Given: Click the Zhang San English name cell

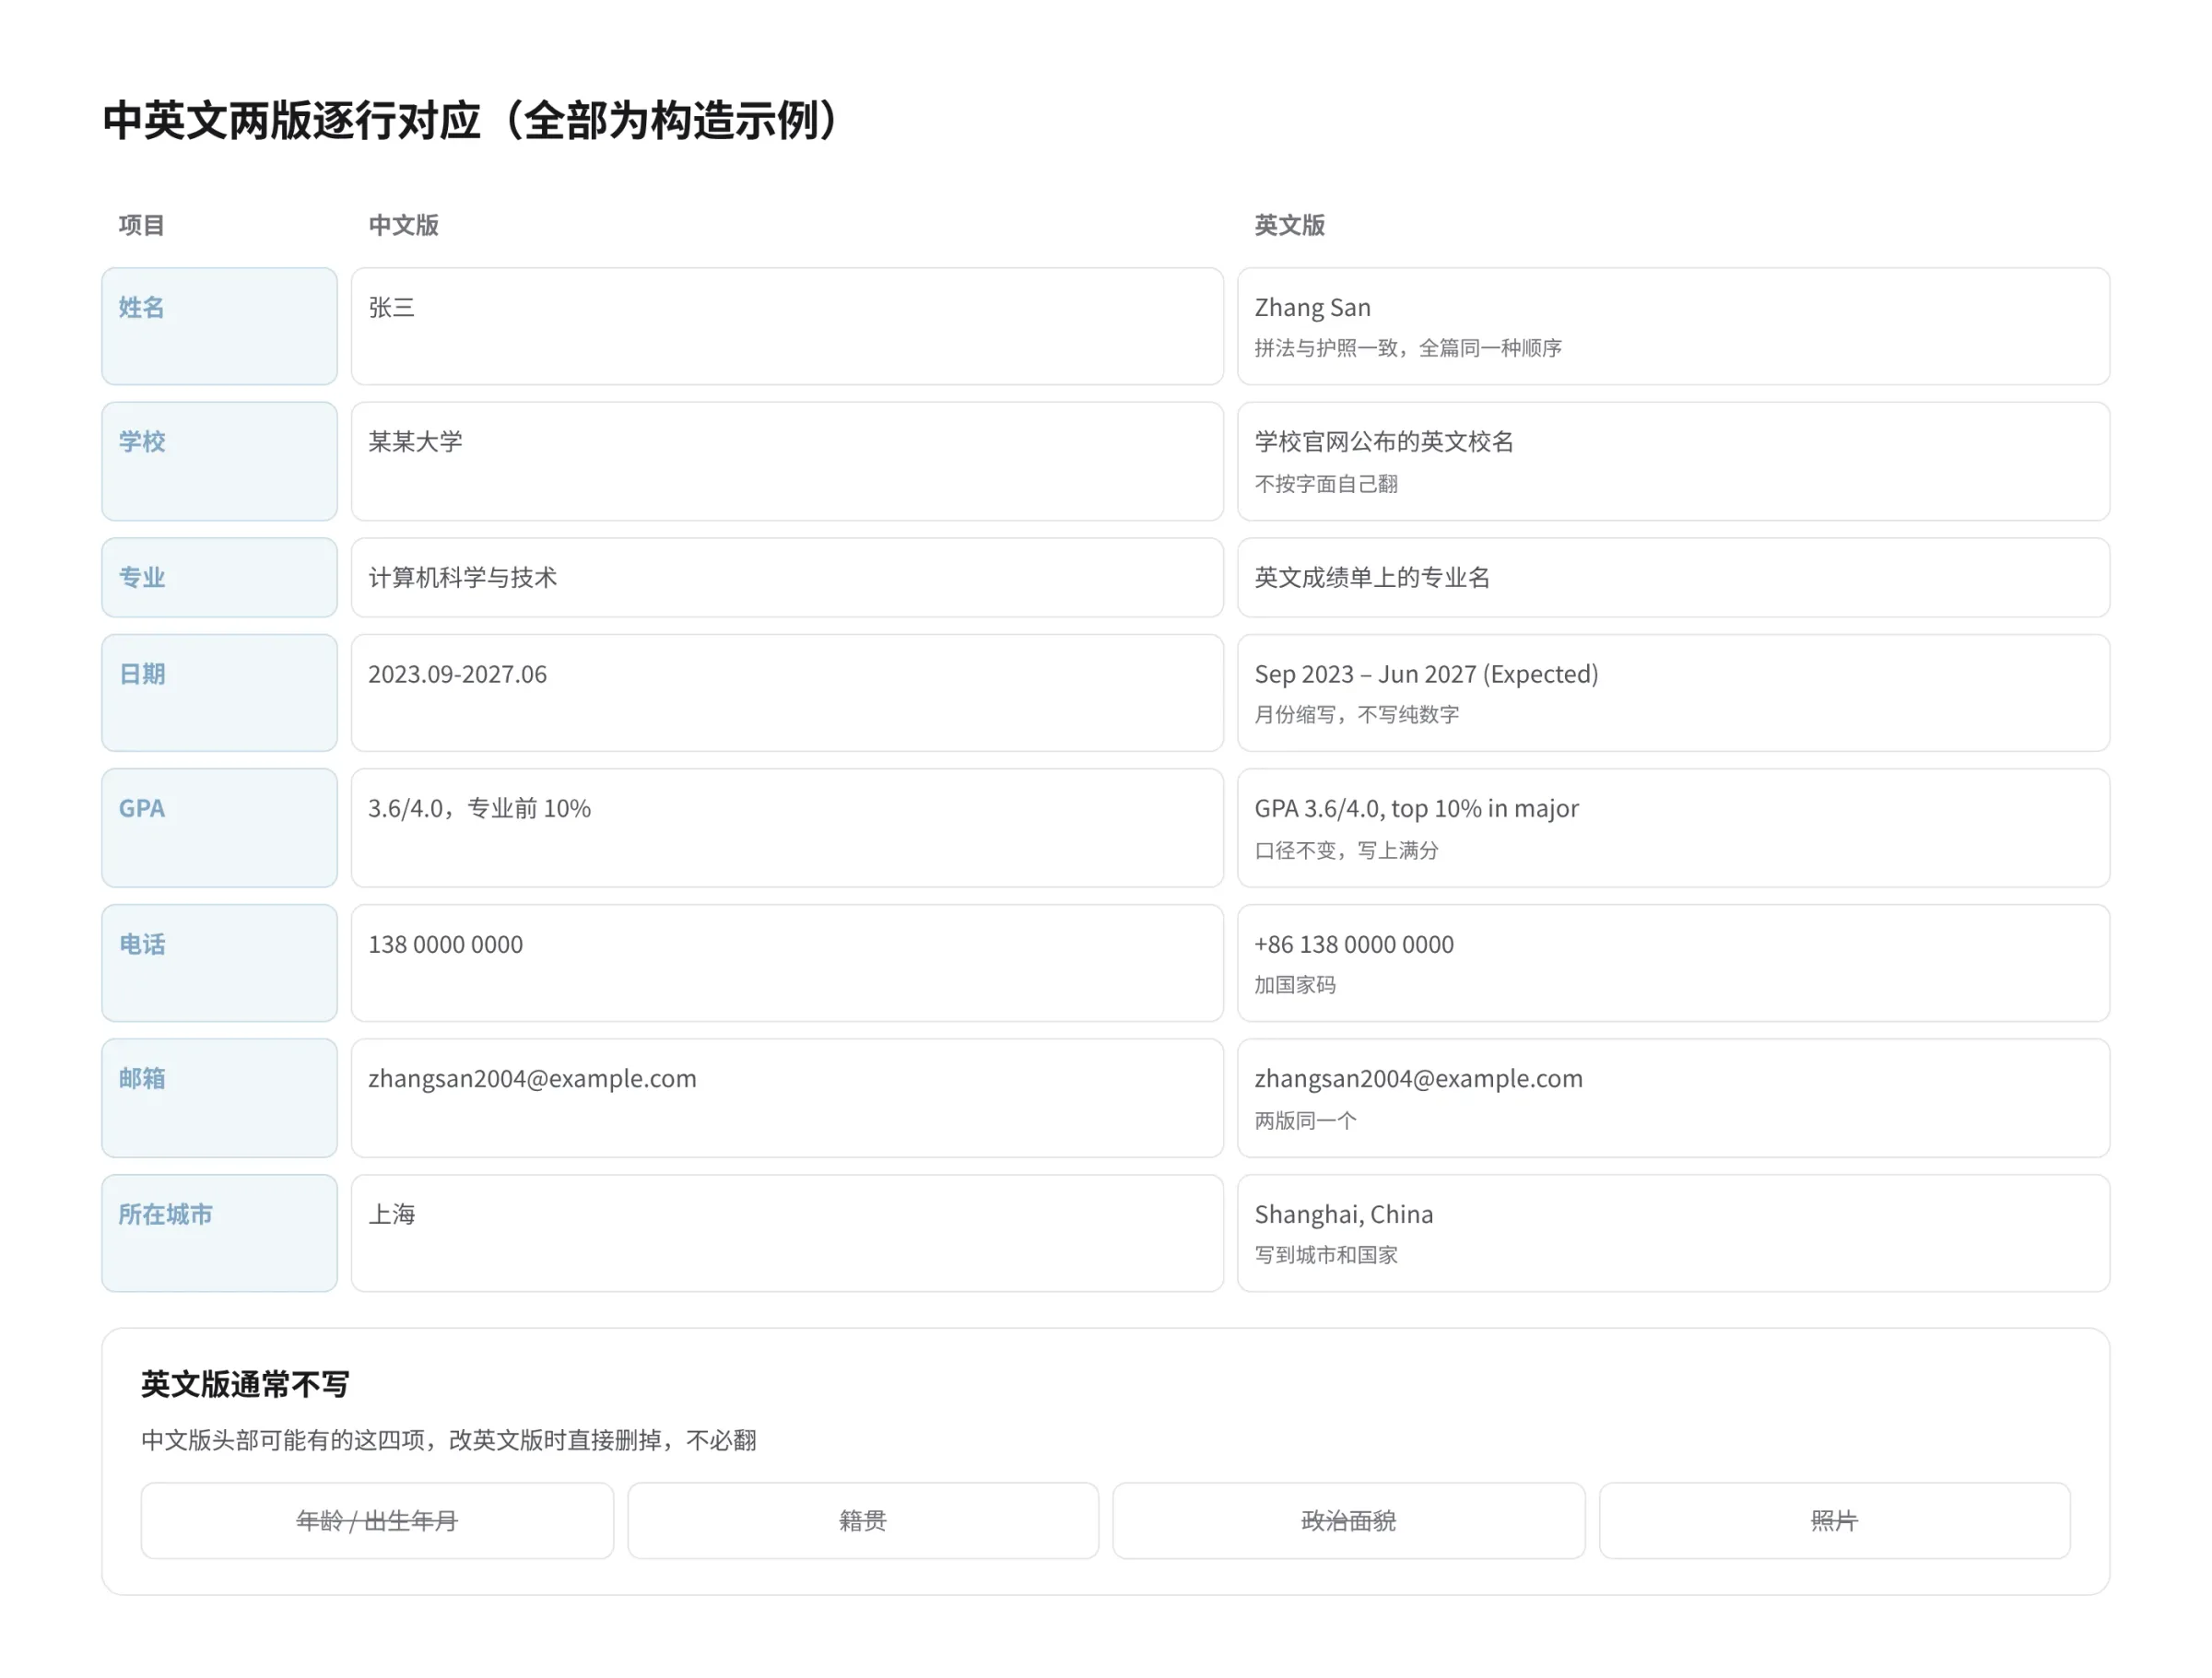Looking at the screenshot, I should pyautogui.click(x=1673, y=326).
